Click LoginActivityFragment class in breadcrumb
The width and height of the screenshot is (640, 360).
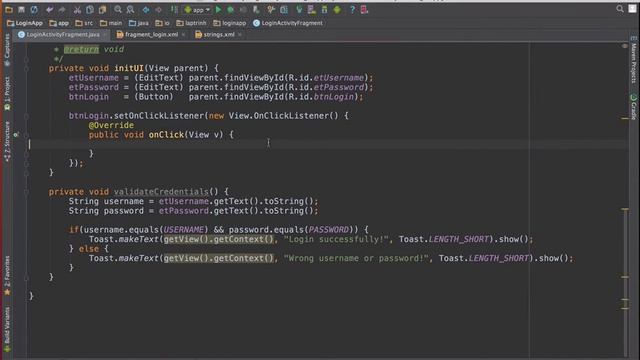tap(288, 23)
